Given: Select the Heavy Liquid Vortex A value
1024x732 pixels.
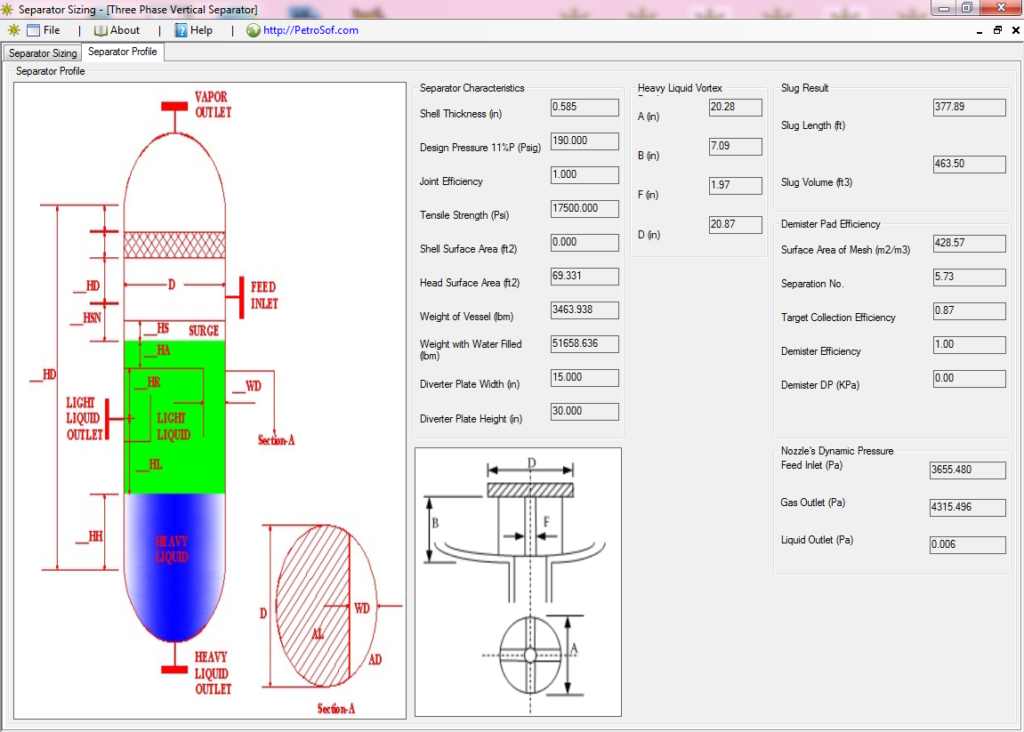Looking at the screenshot, I should (735, 107).
